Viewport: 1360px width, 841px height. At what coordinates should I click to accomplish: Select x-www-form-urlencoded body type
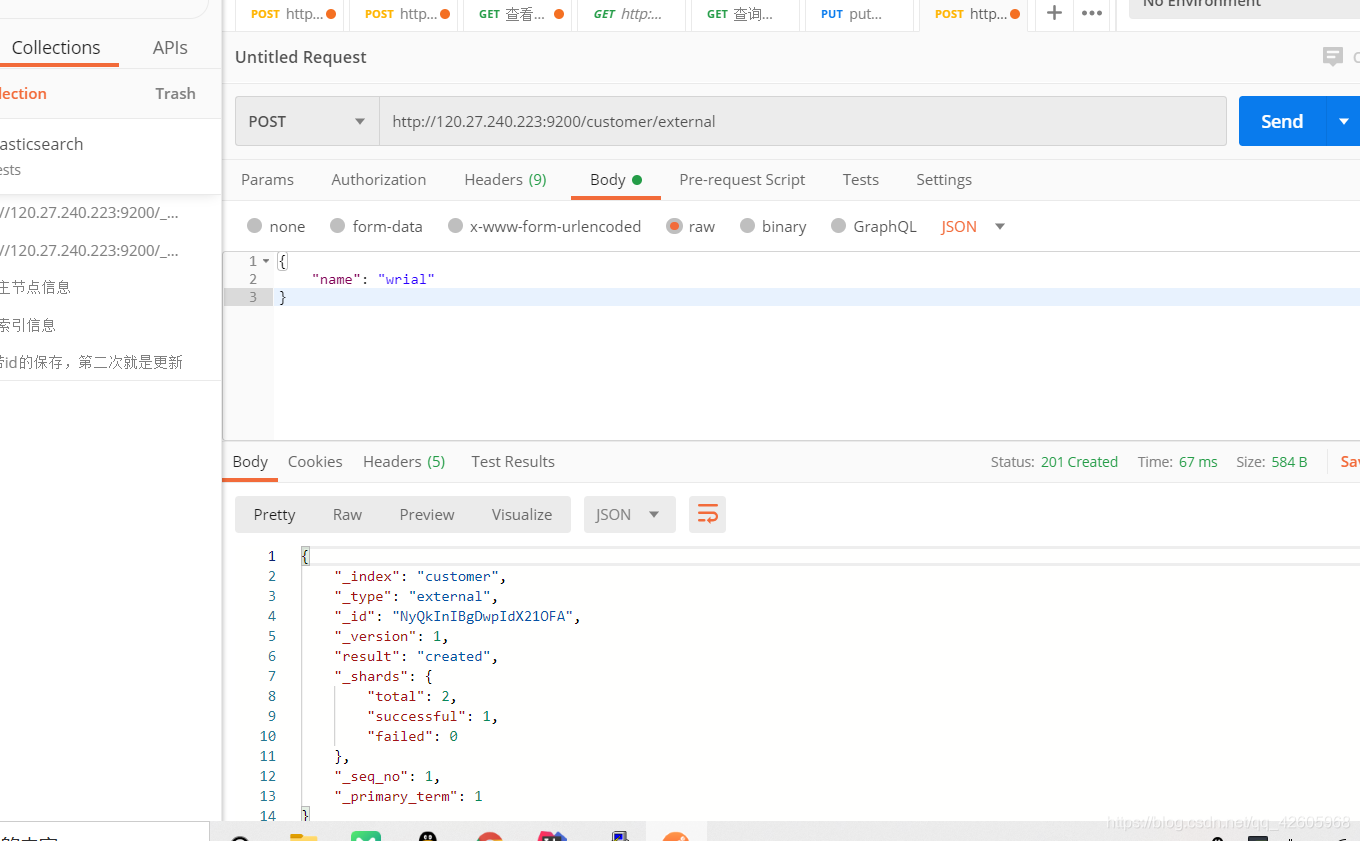(544, 226)
